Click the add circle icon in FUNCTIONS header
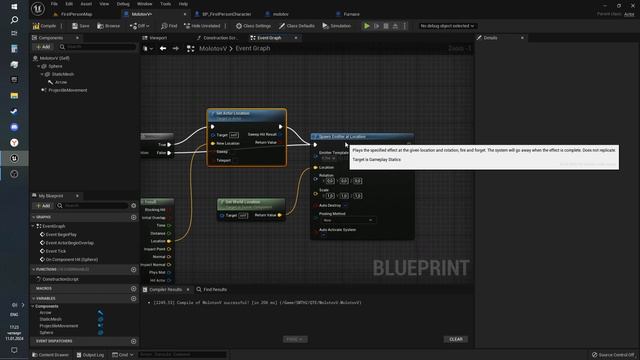This screenshot has height=360, width=640. click(133, 270)
